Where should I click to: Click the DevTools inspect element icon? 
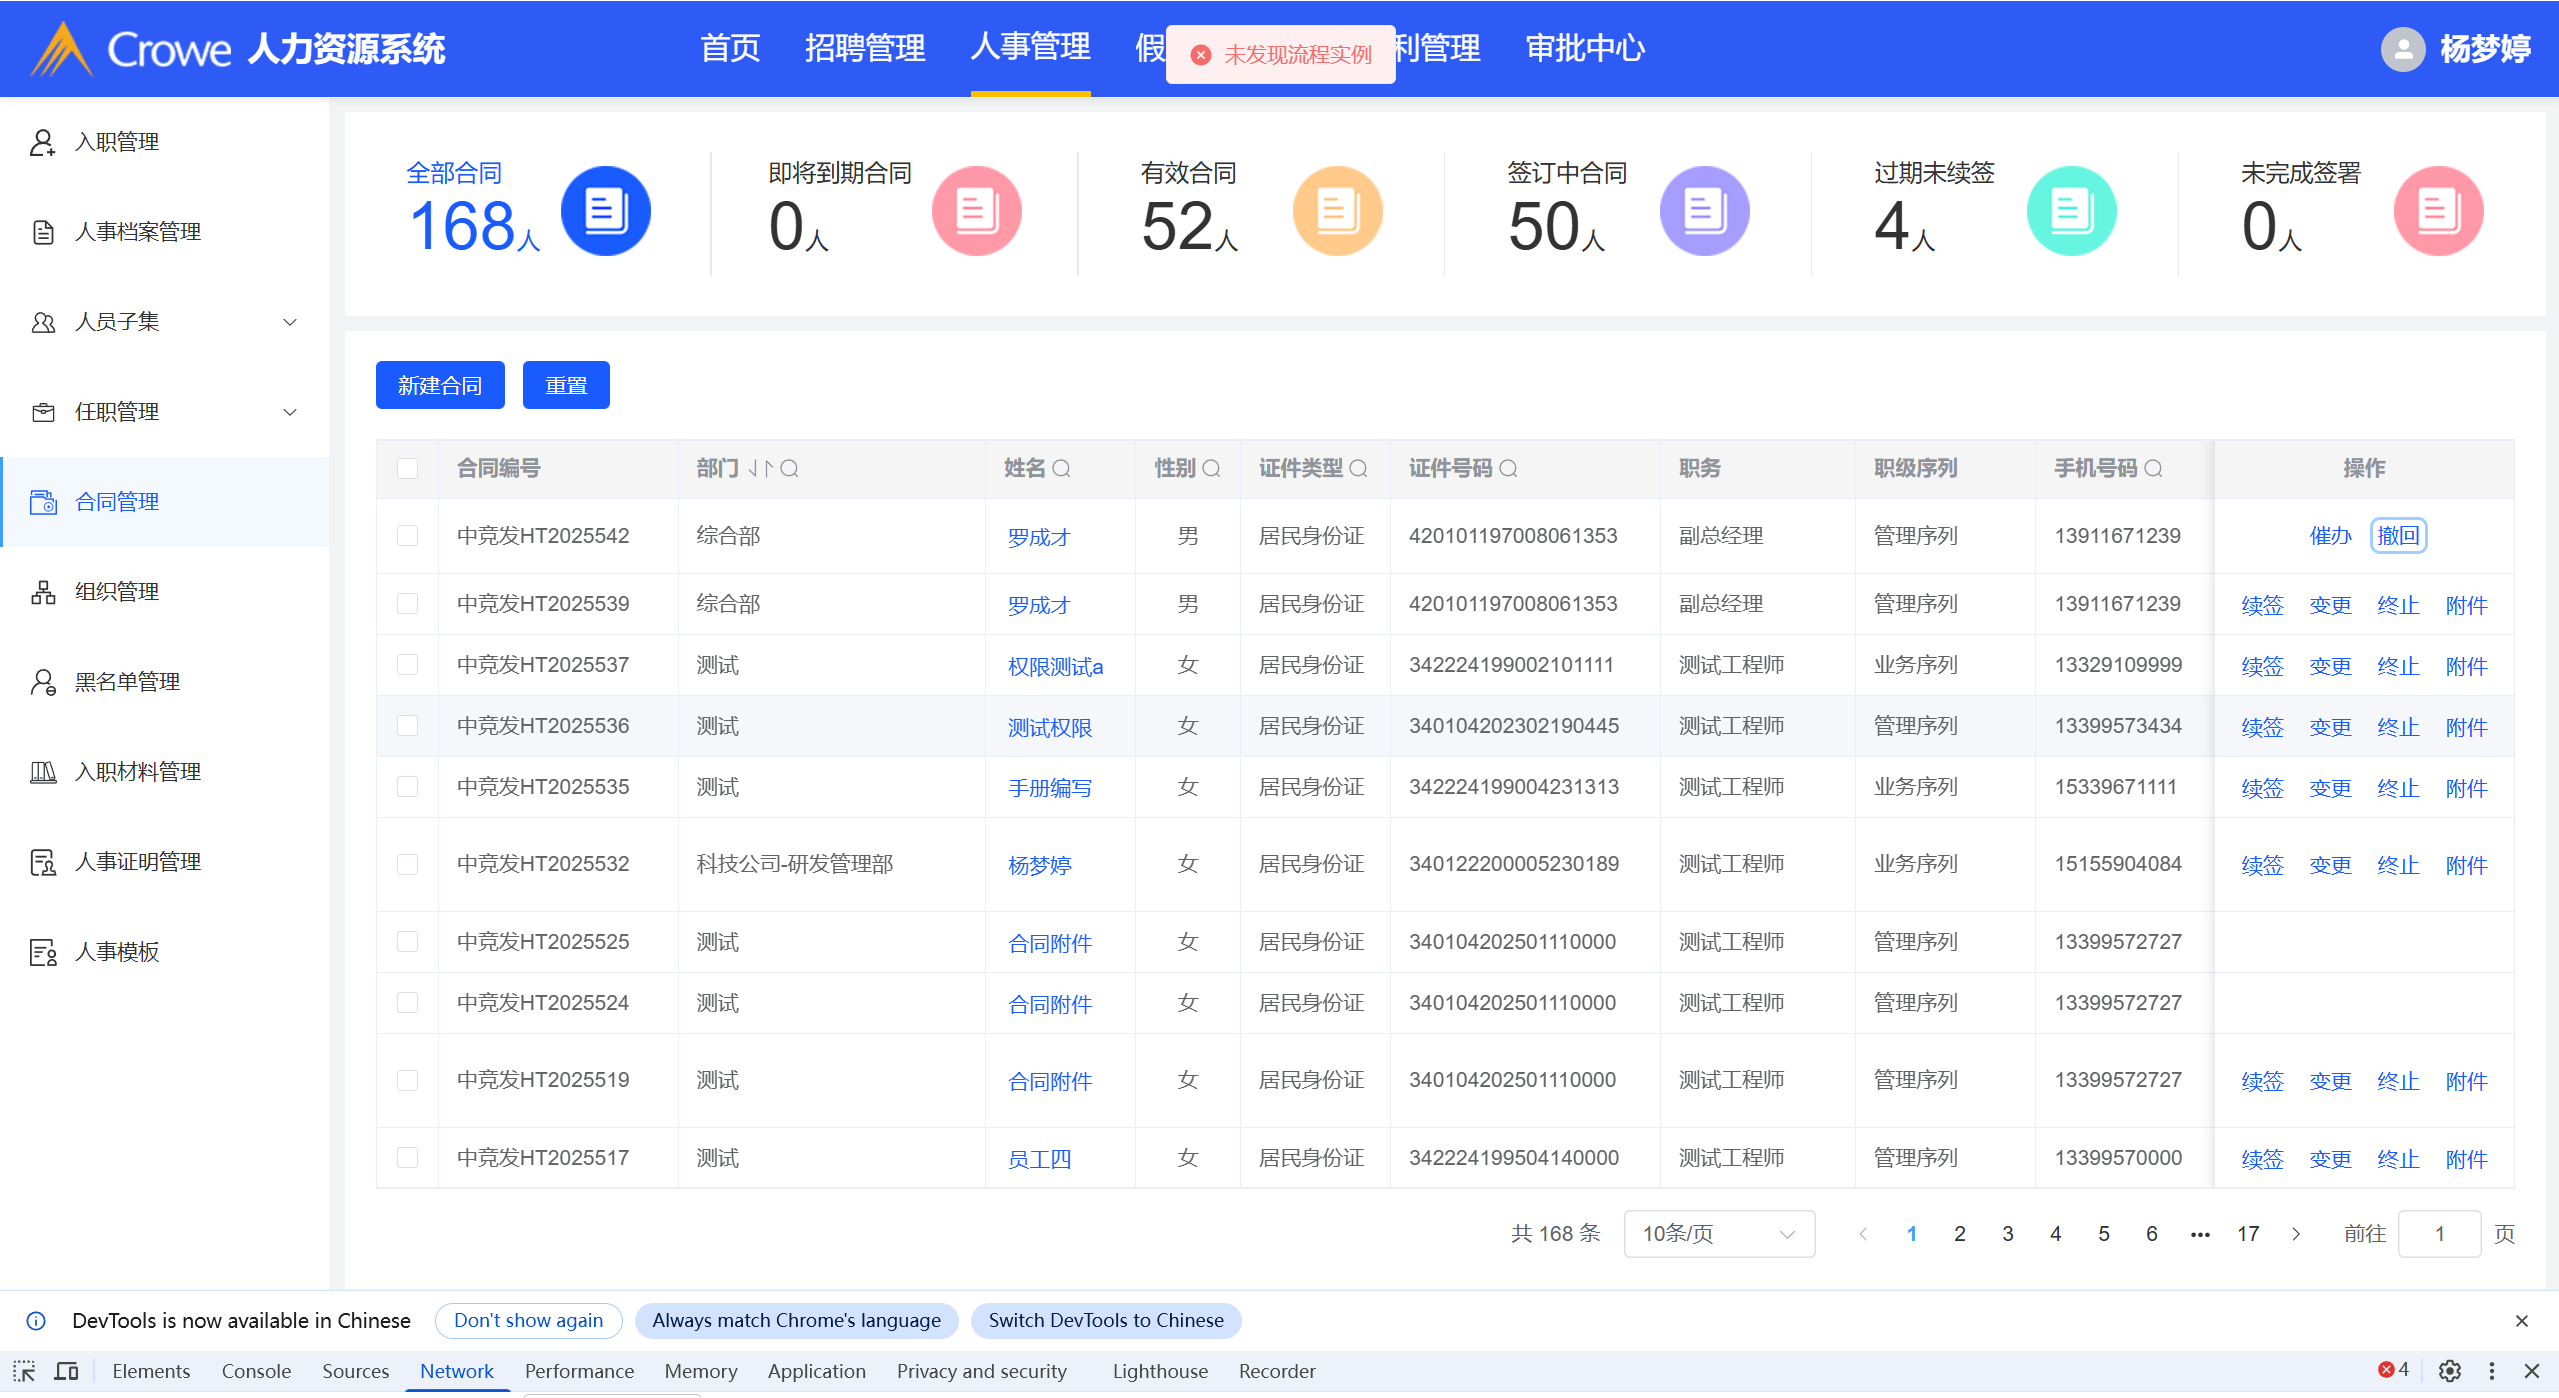pos(24,1371)
